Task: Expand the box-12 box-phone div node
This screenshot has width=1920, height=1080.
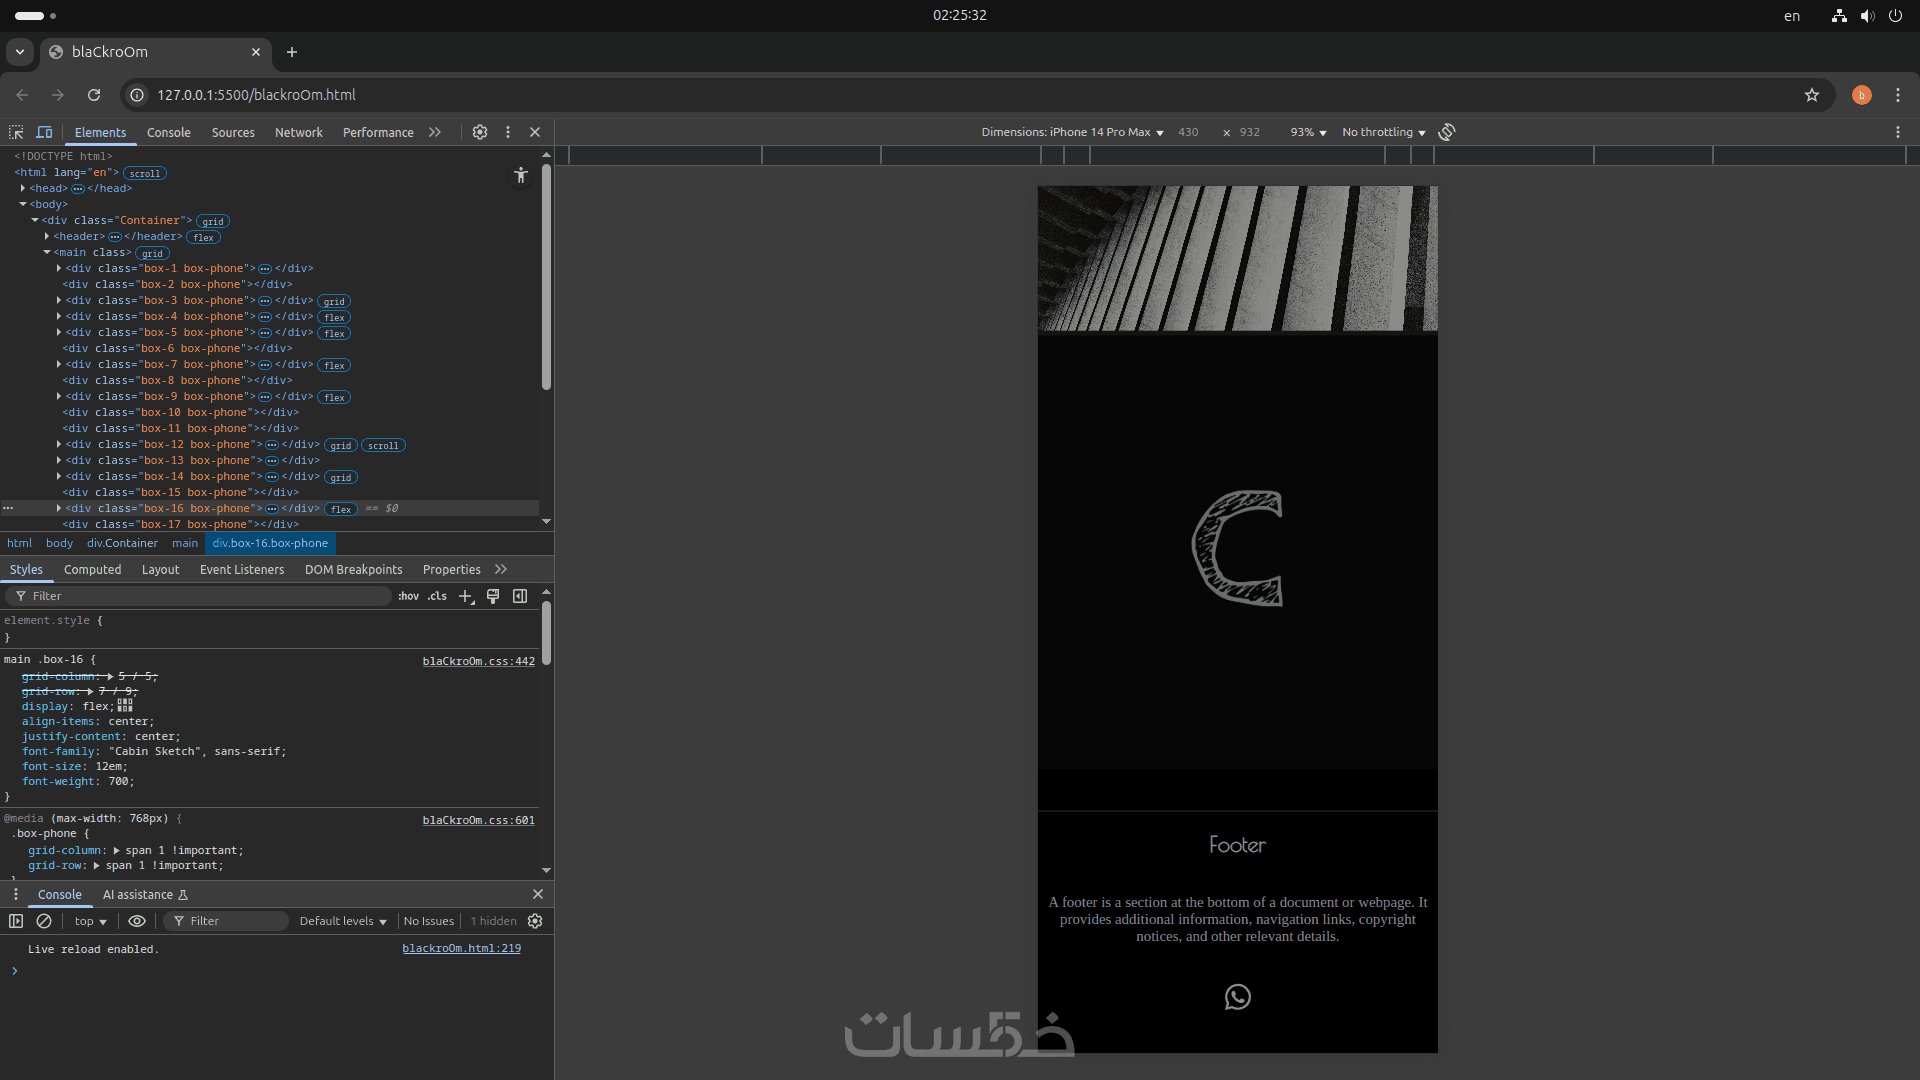Action: [x=59, y=445]
